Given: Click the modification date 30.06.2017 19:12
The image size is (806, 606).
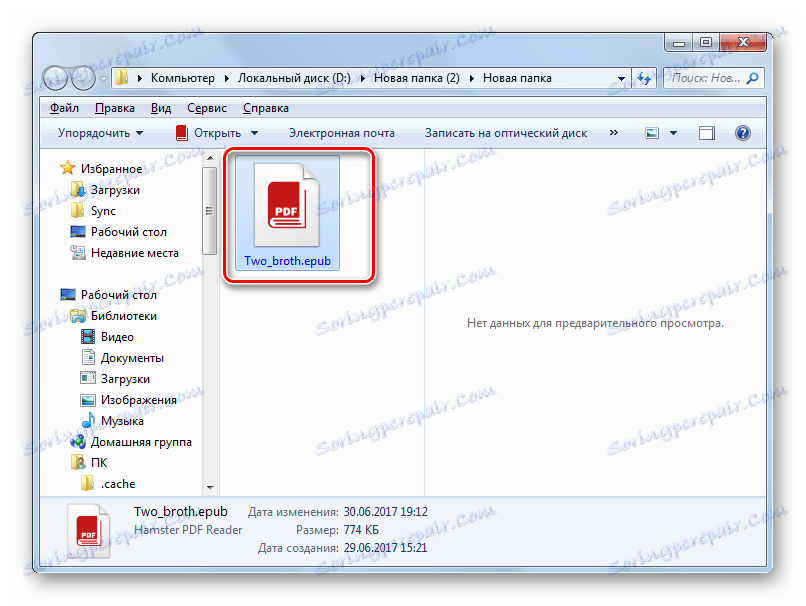Looking at the screenshot, I should tap(385, 512).
